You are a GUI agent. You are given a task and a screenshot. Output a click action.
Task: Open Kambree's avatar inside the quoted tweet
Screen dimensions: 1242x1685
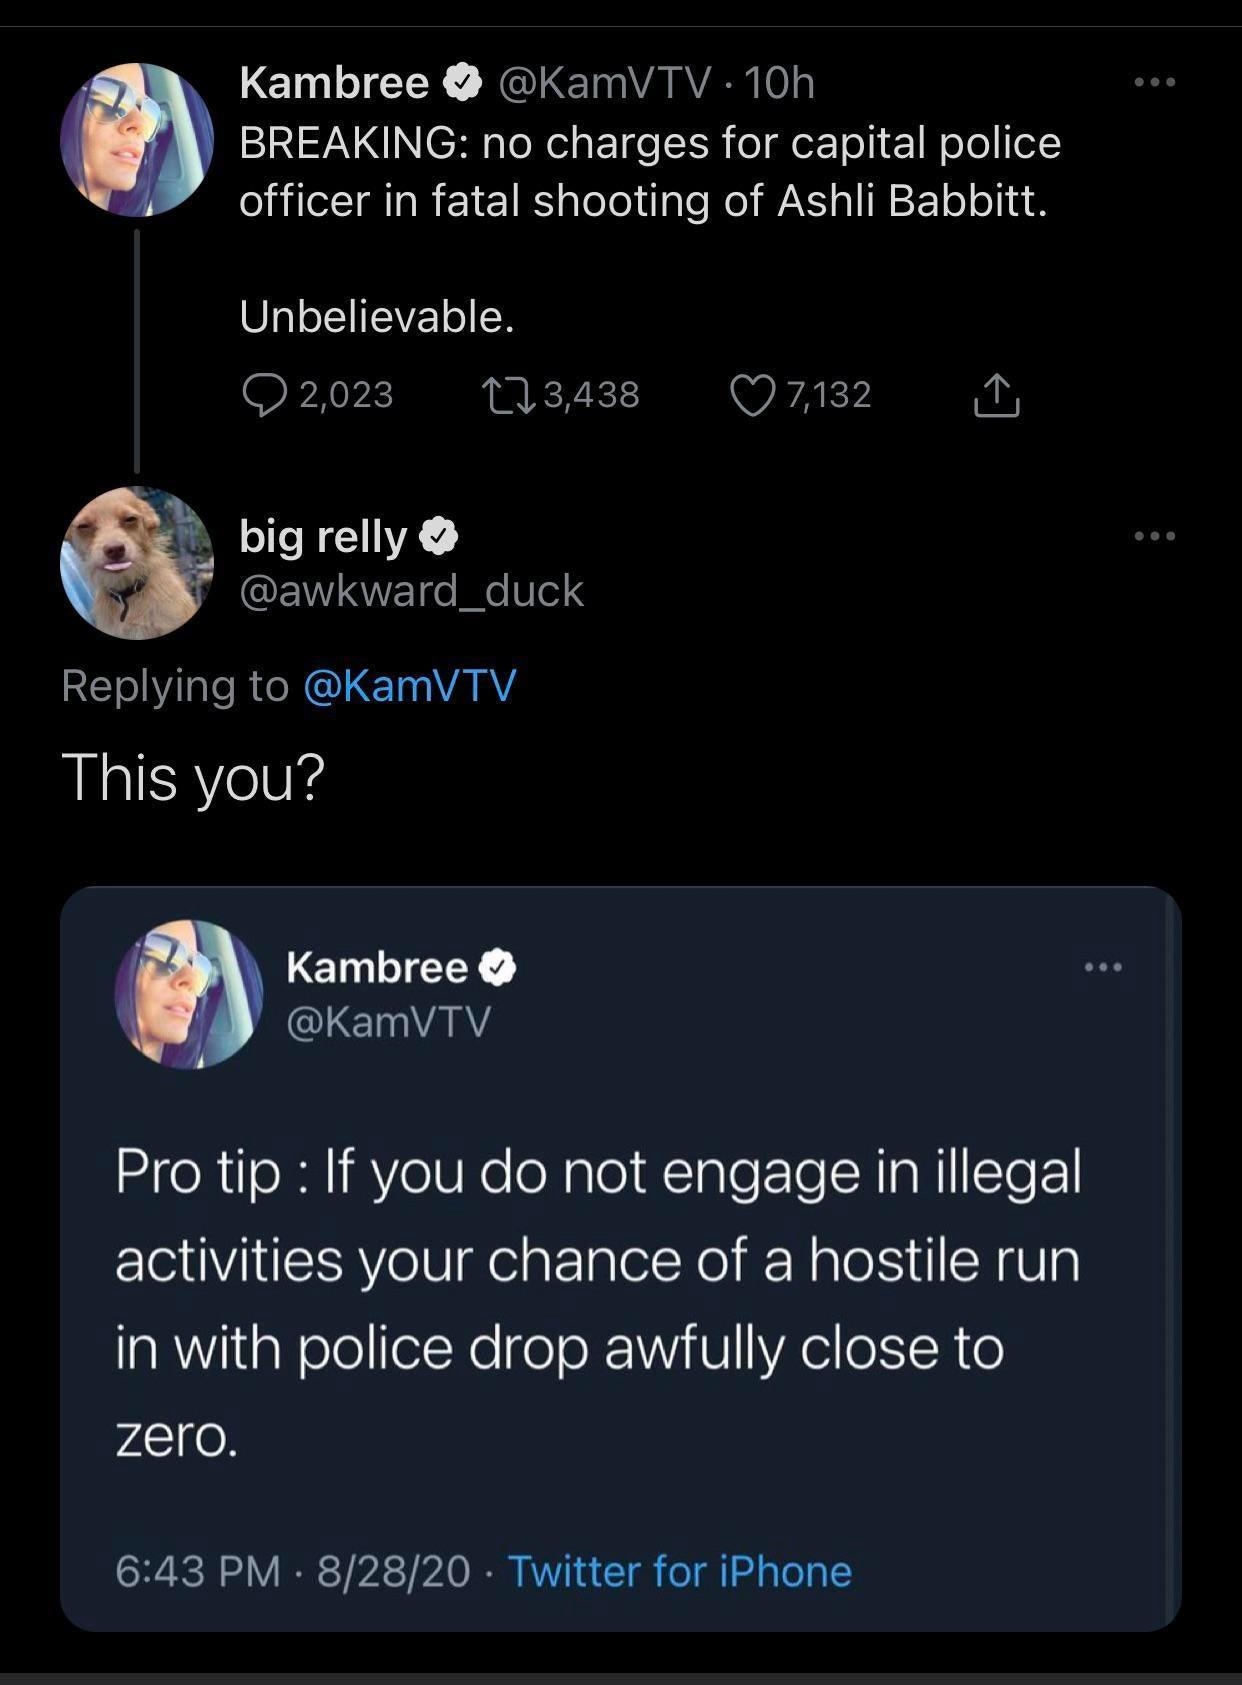(189, 994)
